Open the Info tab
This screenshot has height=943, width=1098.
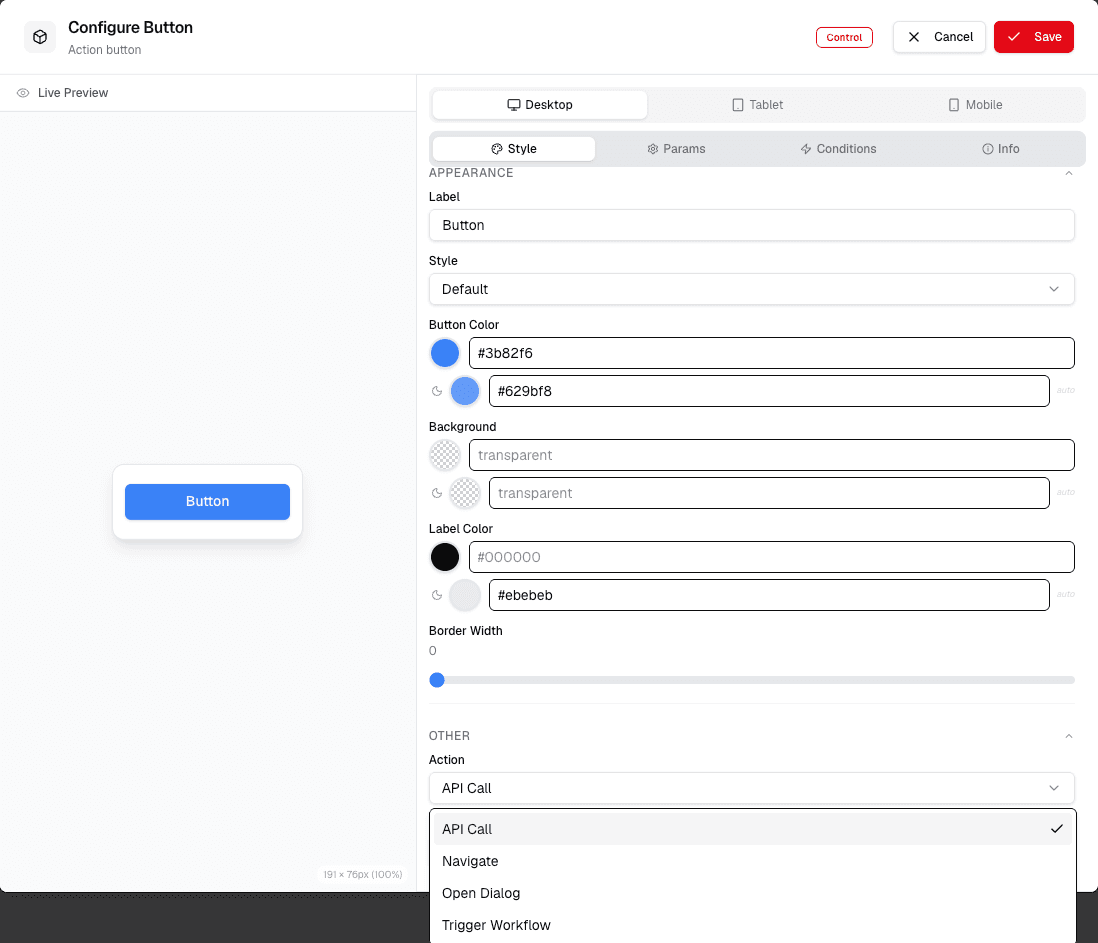[x=1000, y=149]
